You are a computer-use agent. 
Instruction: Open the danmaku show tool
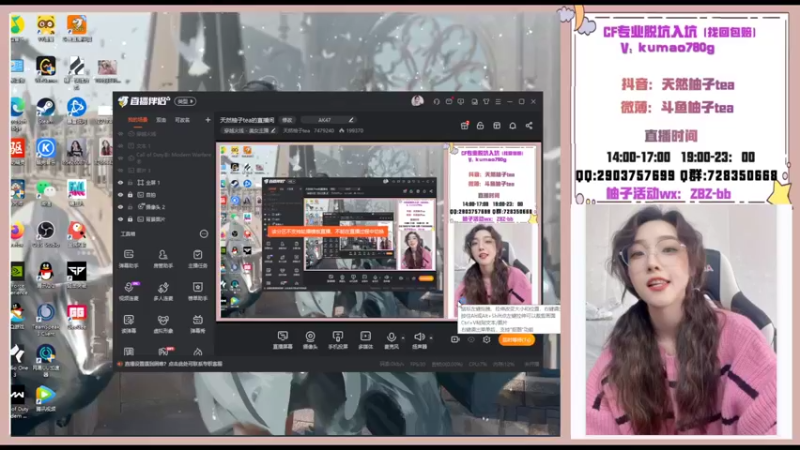(x=197, y=323)
